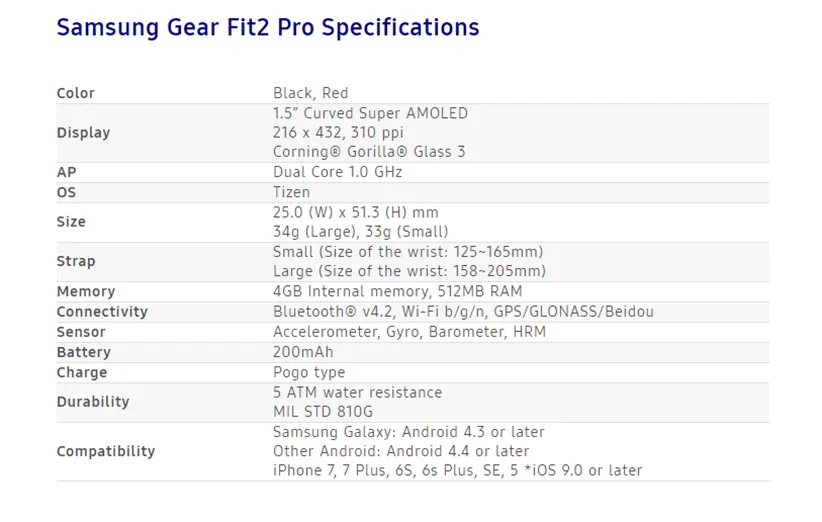
Task: Click the Black, Red color value
Action: tap(310, 93)
